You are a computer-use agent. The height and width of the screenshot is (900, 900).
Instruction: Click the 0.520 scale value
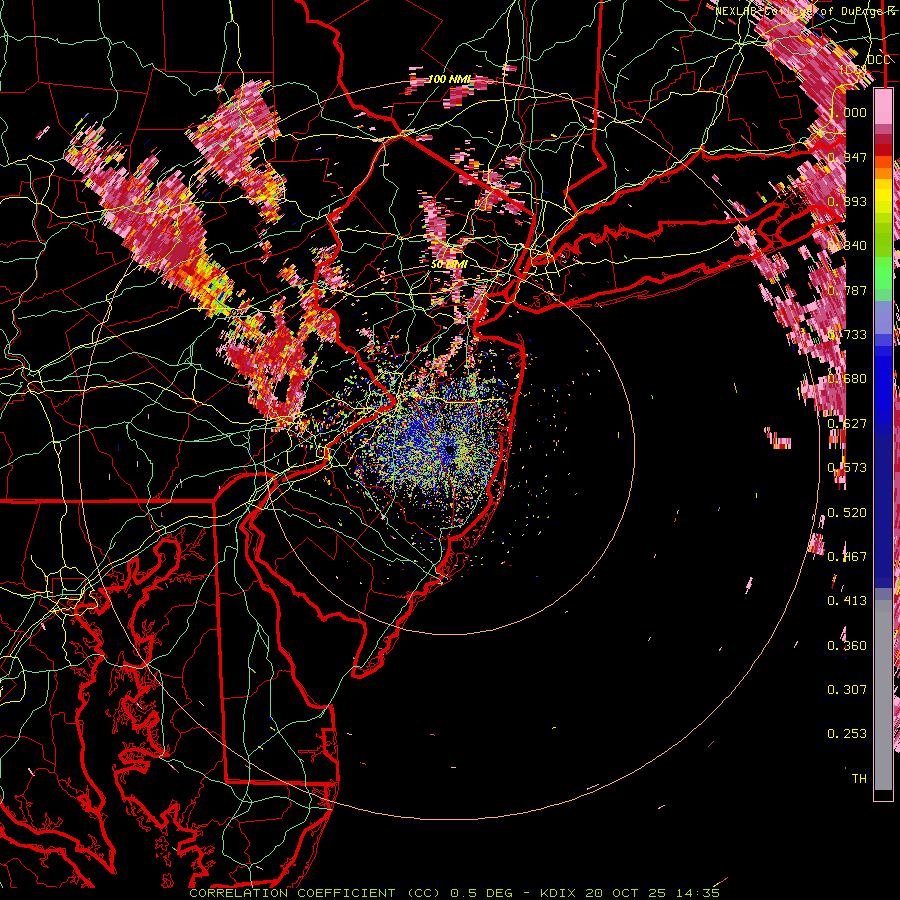(x=847, y=512)
